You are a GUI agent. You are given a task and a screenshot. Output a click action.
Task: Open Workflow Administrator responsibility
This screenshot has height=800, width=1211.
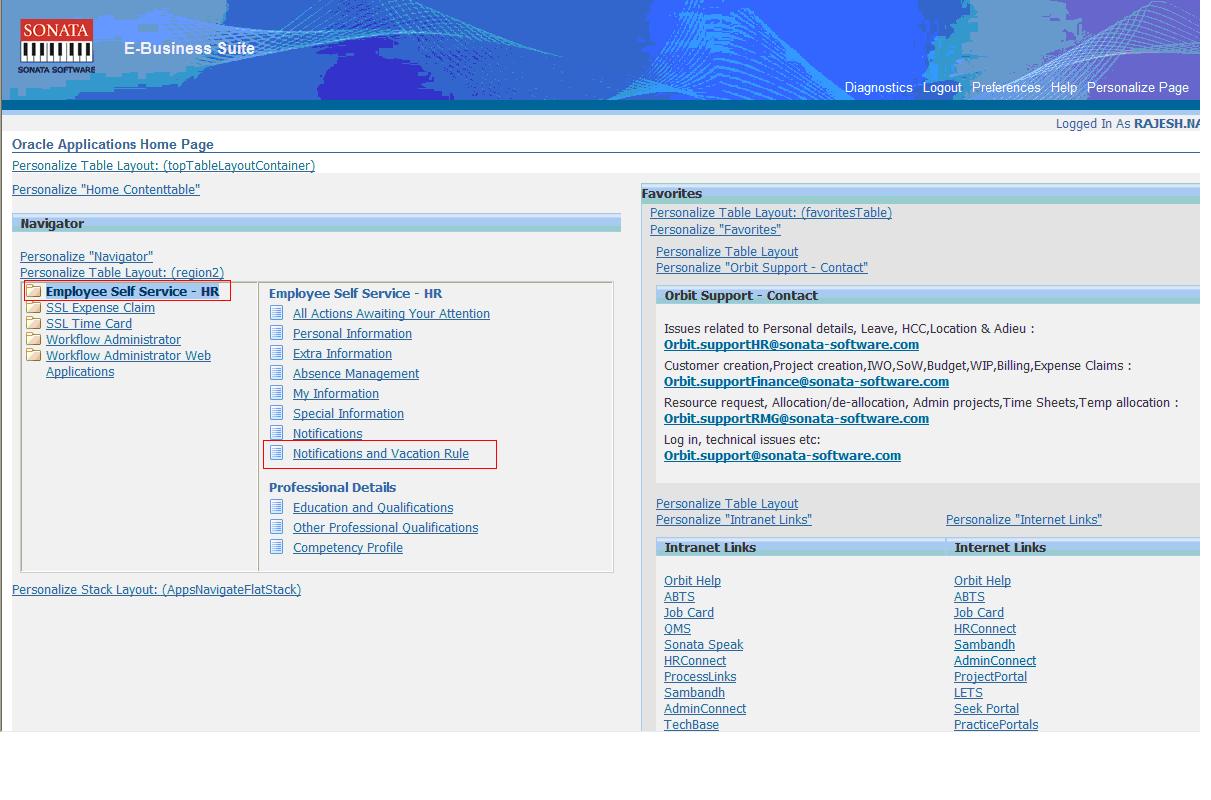point(113,340)
